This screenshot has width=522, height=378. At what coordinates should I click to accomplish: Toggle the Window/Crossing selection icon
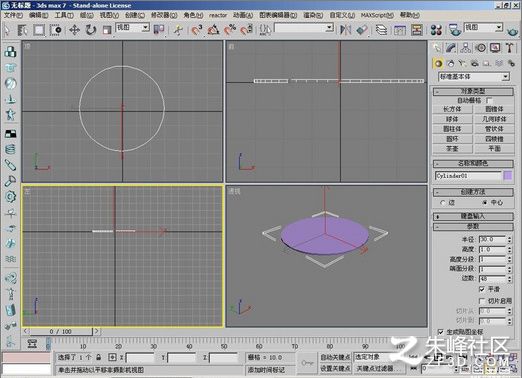tap(56, 30)
